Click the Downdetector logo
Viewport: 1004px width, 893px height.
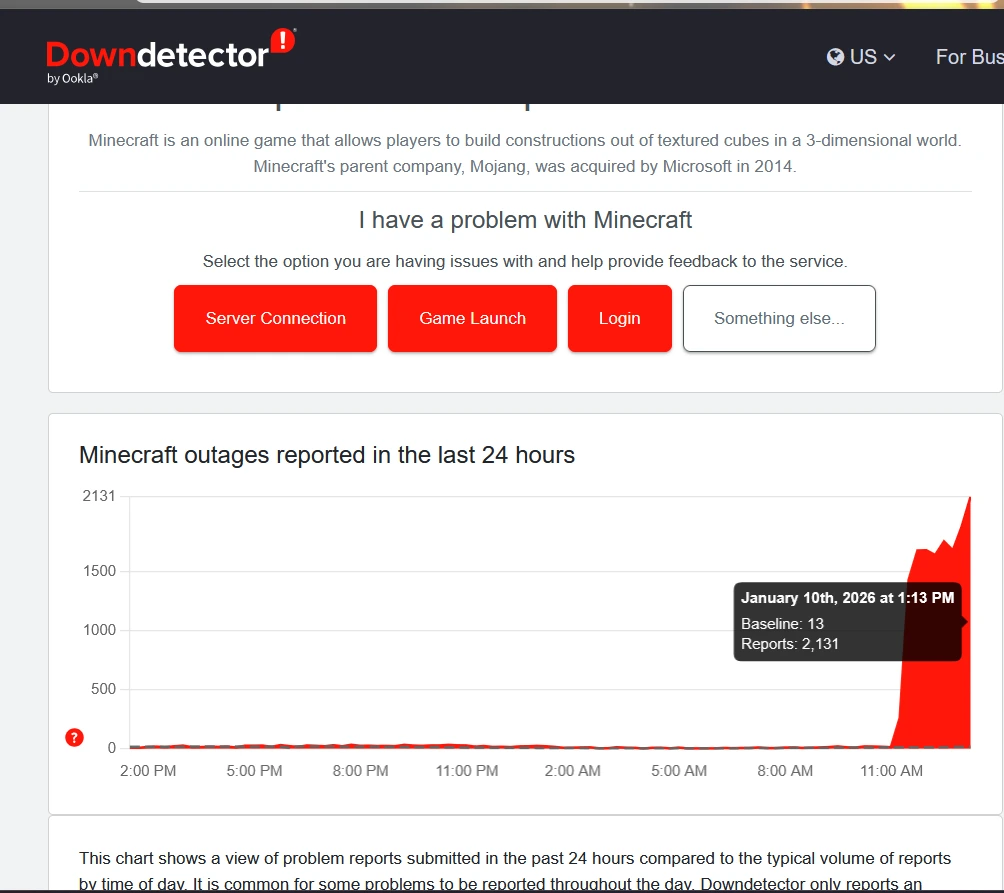[157, 54]
